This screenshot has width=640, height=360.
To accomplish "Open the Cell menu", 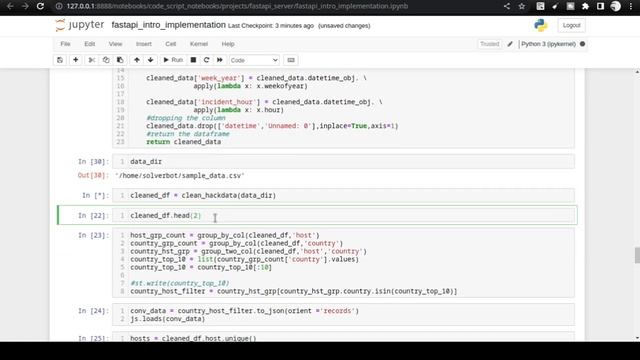I will coord(171,44).
